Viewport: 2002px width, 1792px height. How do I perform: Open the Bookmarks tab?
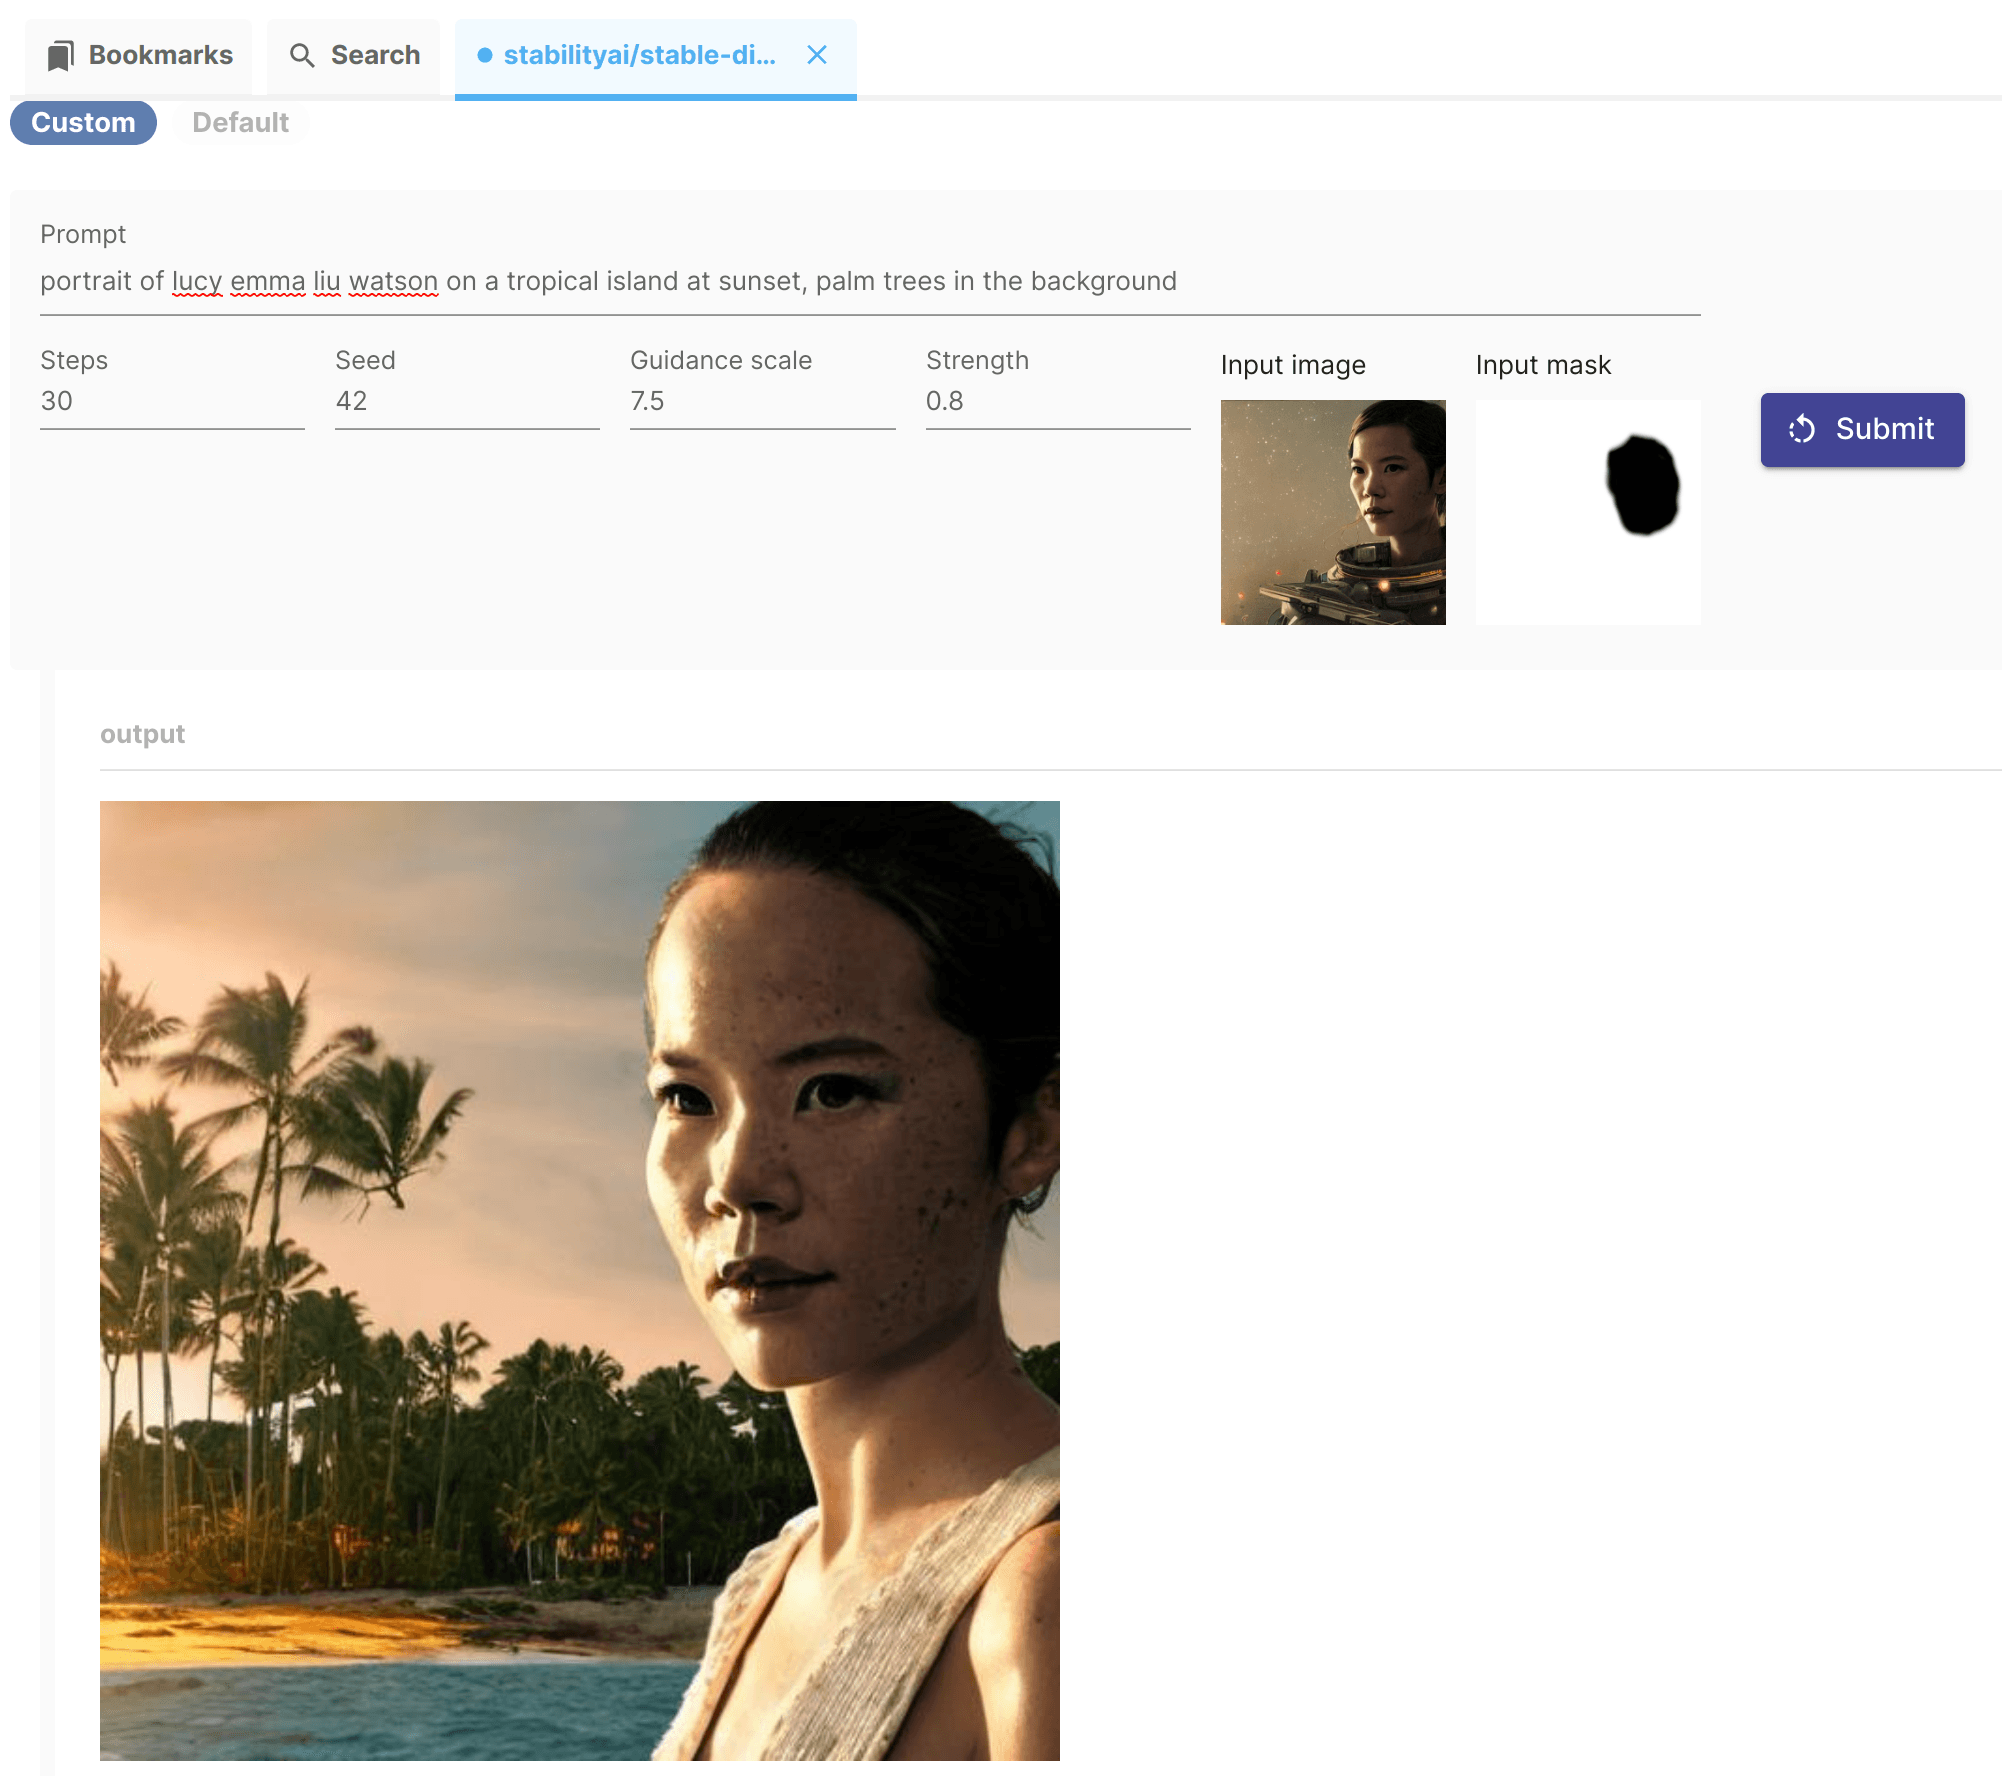(x=139, y=56)
